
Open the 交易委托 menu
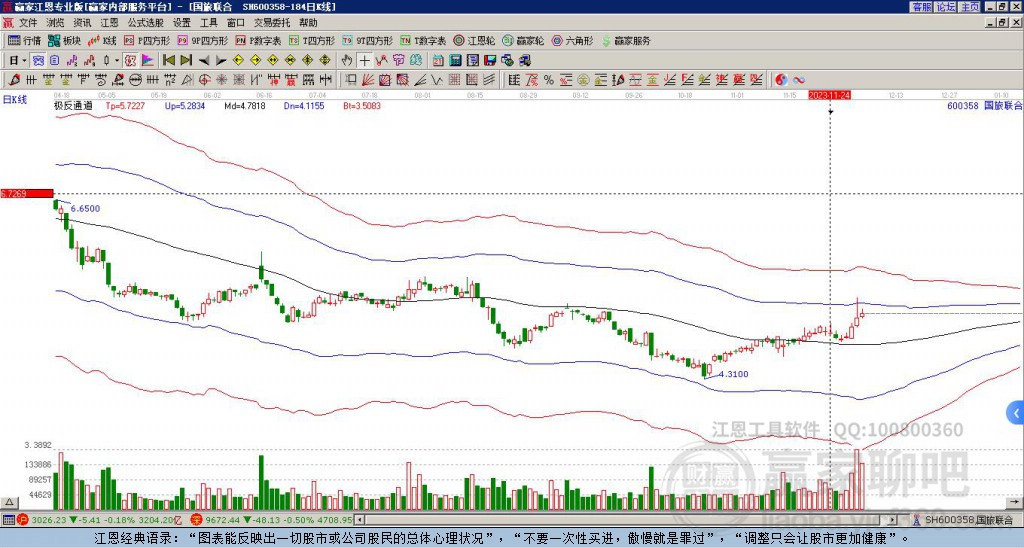(272, 23)
